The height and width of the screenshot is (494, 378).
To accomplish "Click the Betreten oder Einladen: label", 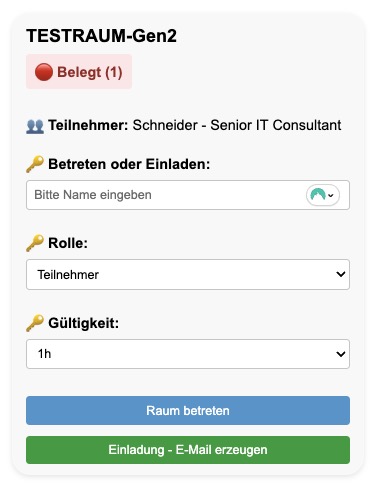I will click(x=129, y=164).
